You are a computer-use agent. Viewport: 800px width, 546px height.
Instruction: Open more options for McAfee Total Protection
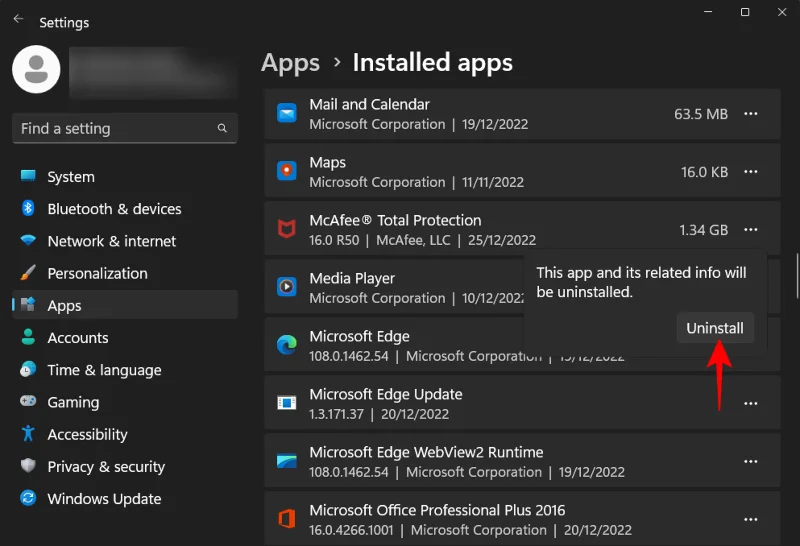(x=751, y=230)
